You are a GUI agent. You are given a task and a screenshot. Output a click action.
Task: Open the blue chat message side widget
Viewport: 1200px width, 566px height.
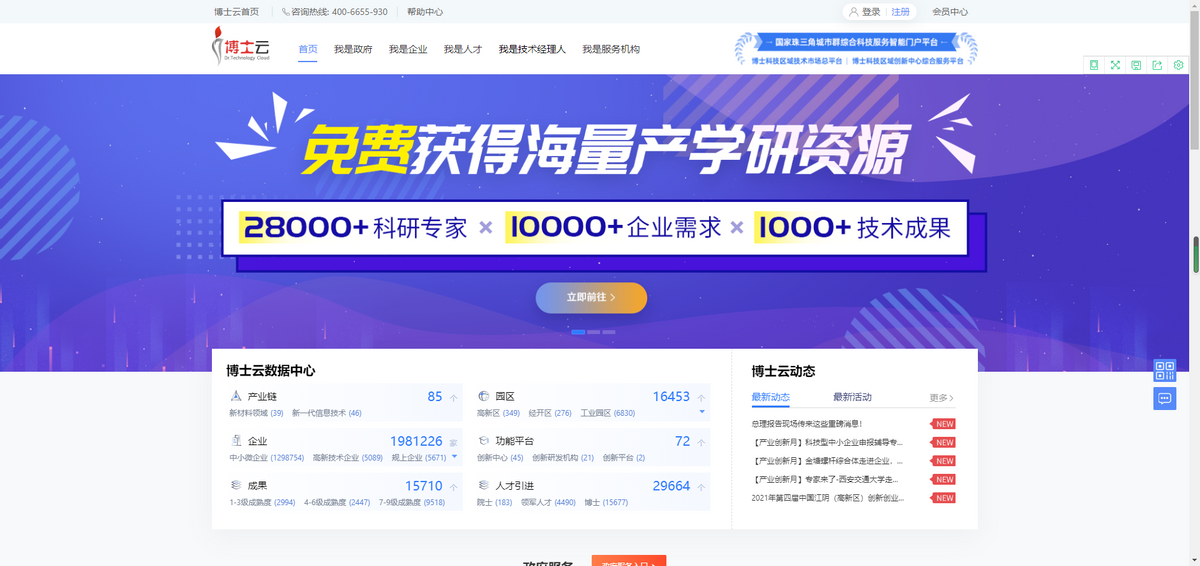tap(1164, 397)
